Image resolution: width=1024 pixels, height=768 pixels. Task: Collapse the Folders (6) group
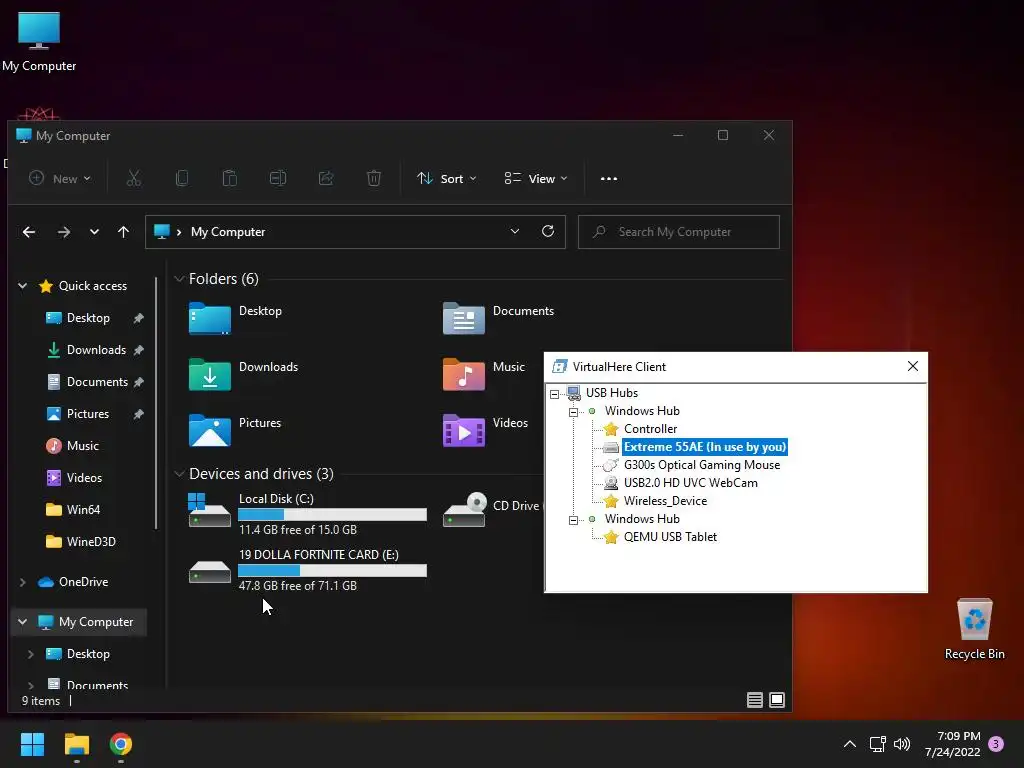coord(179,279)
